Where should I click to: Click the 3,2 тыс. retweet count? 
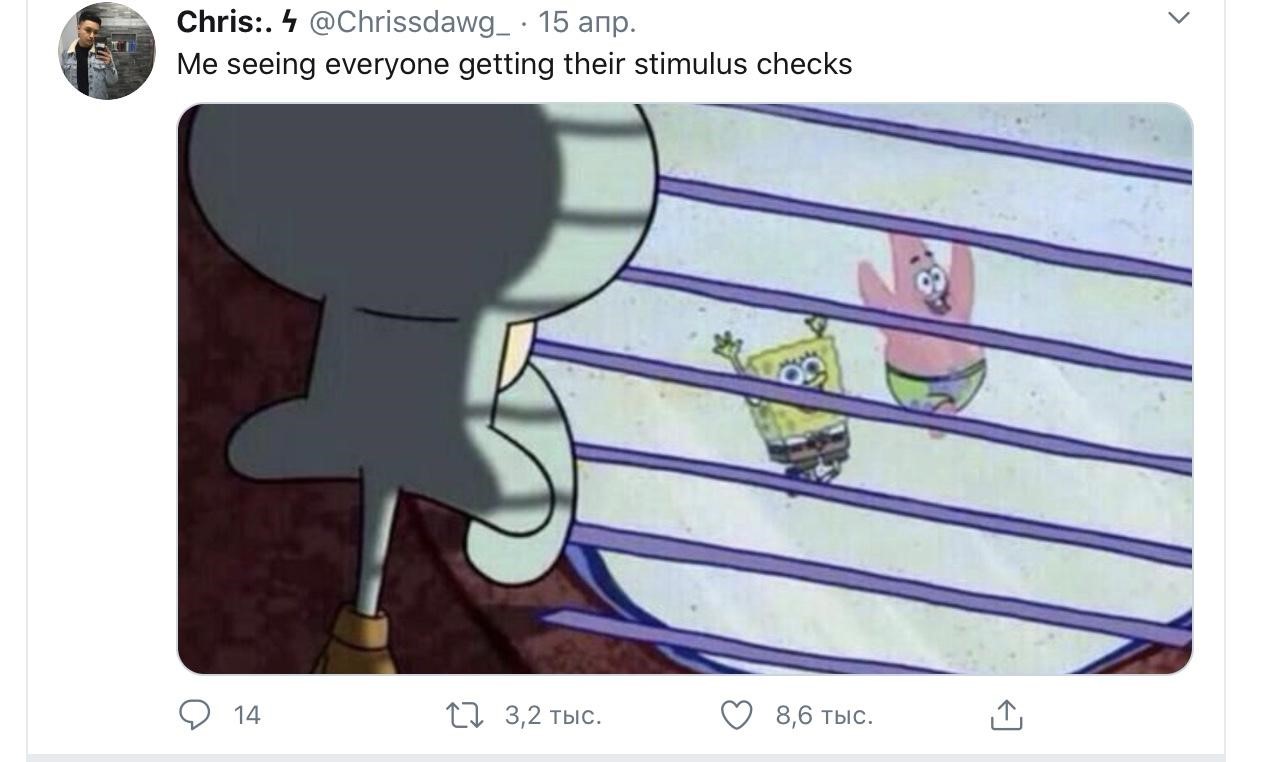[553, 715]
